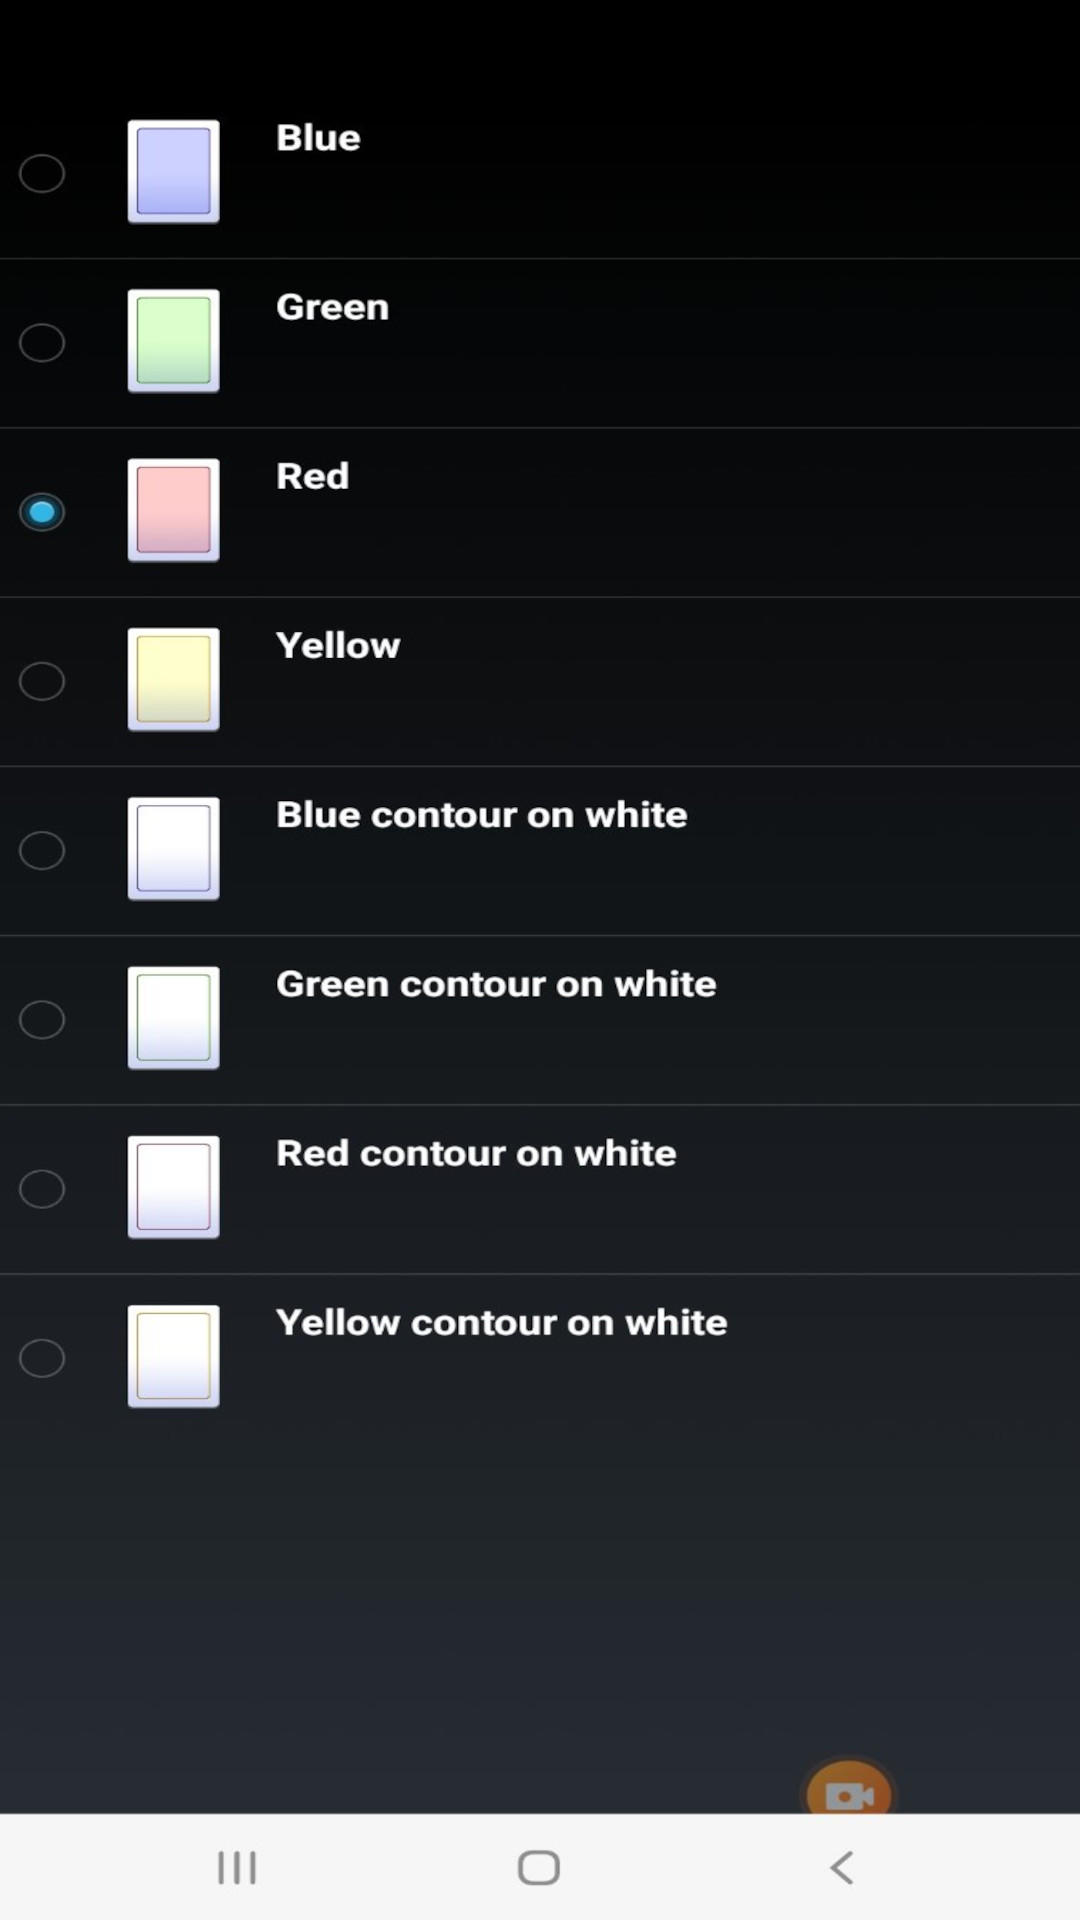Enable Green contour on white scheme
1080x1920 pixels.
coord(42,1019)
